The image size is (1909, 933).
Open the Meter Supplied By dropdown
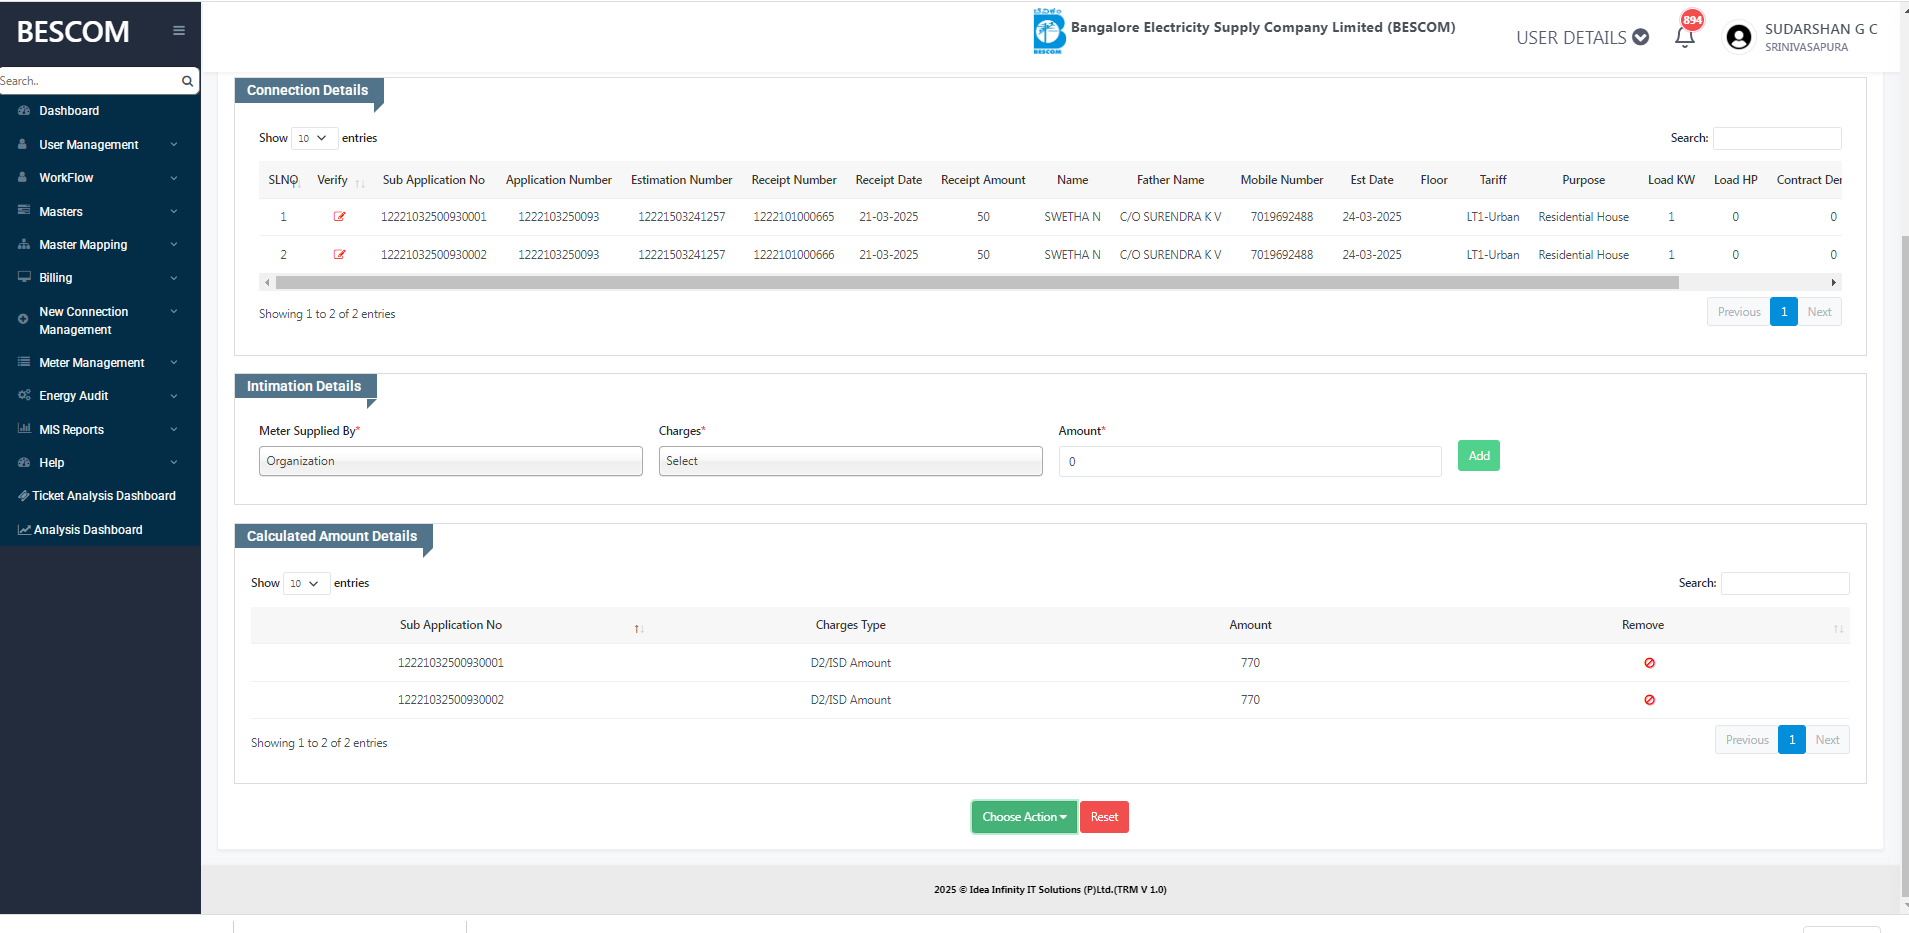(x=450, y=461)
